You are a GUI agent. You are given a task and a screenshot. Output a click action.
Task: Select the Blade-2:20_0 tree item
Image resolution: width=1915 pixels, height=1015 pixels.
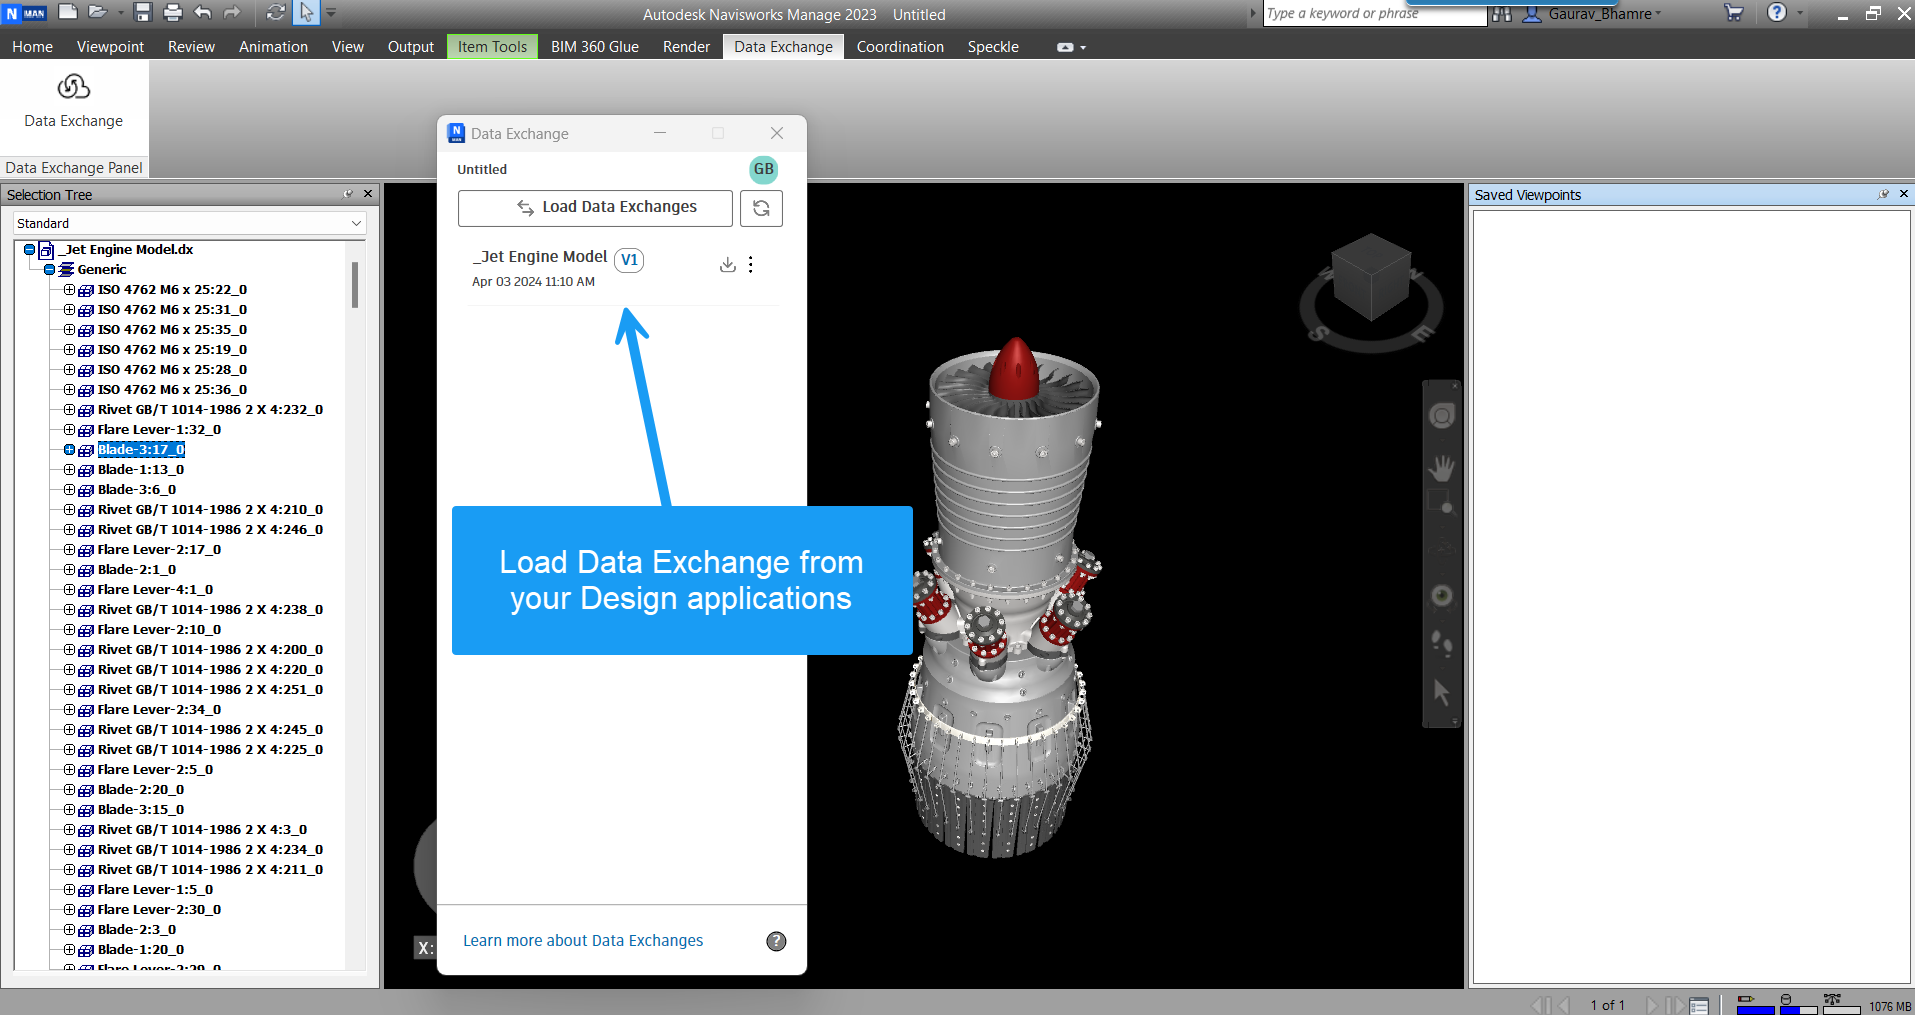(141, 790)
